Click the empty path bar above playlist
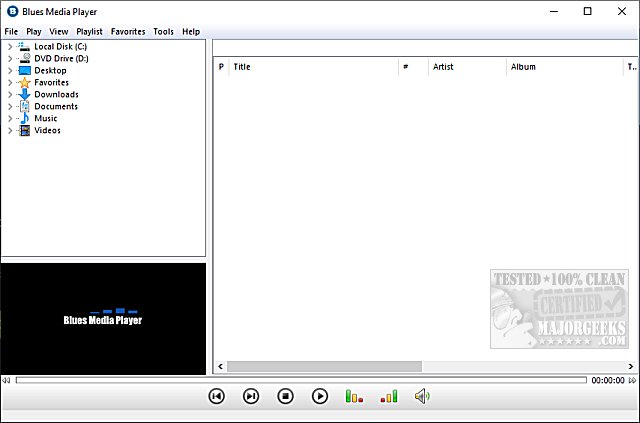 [x=426, y=48]
